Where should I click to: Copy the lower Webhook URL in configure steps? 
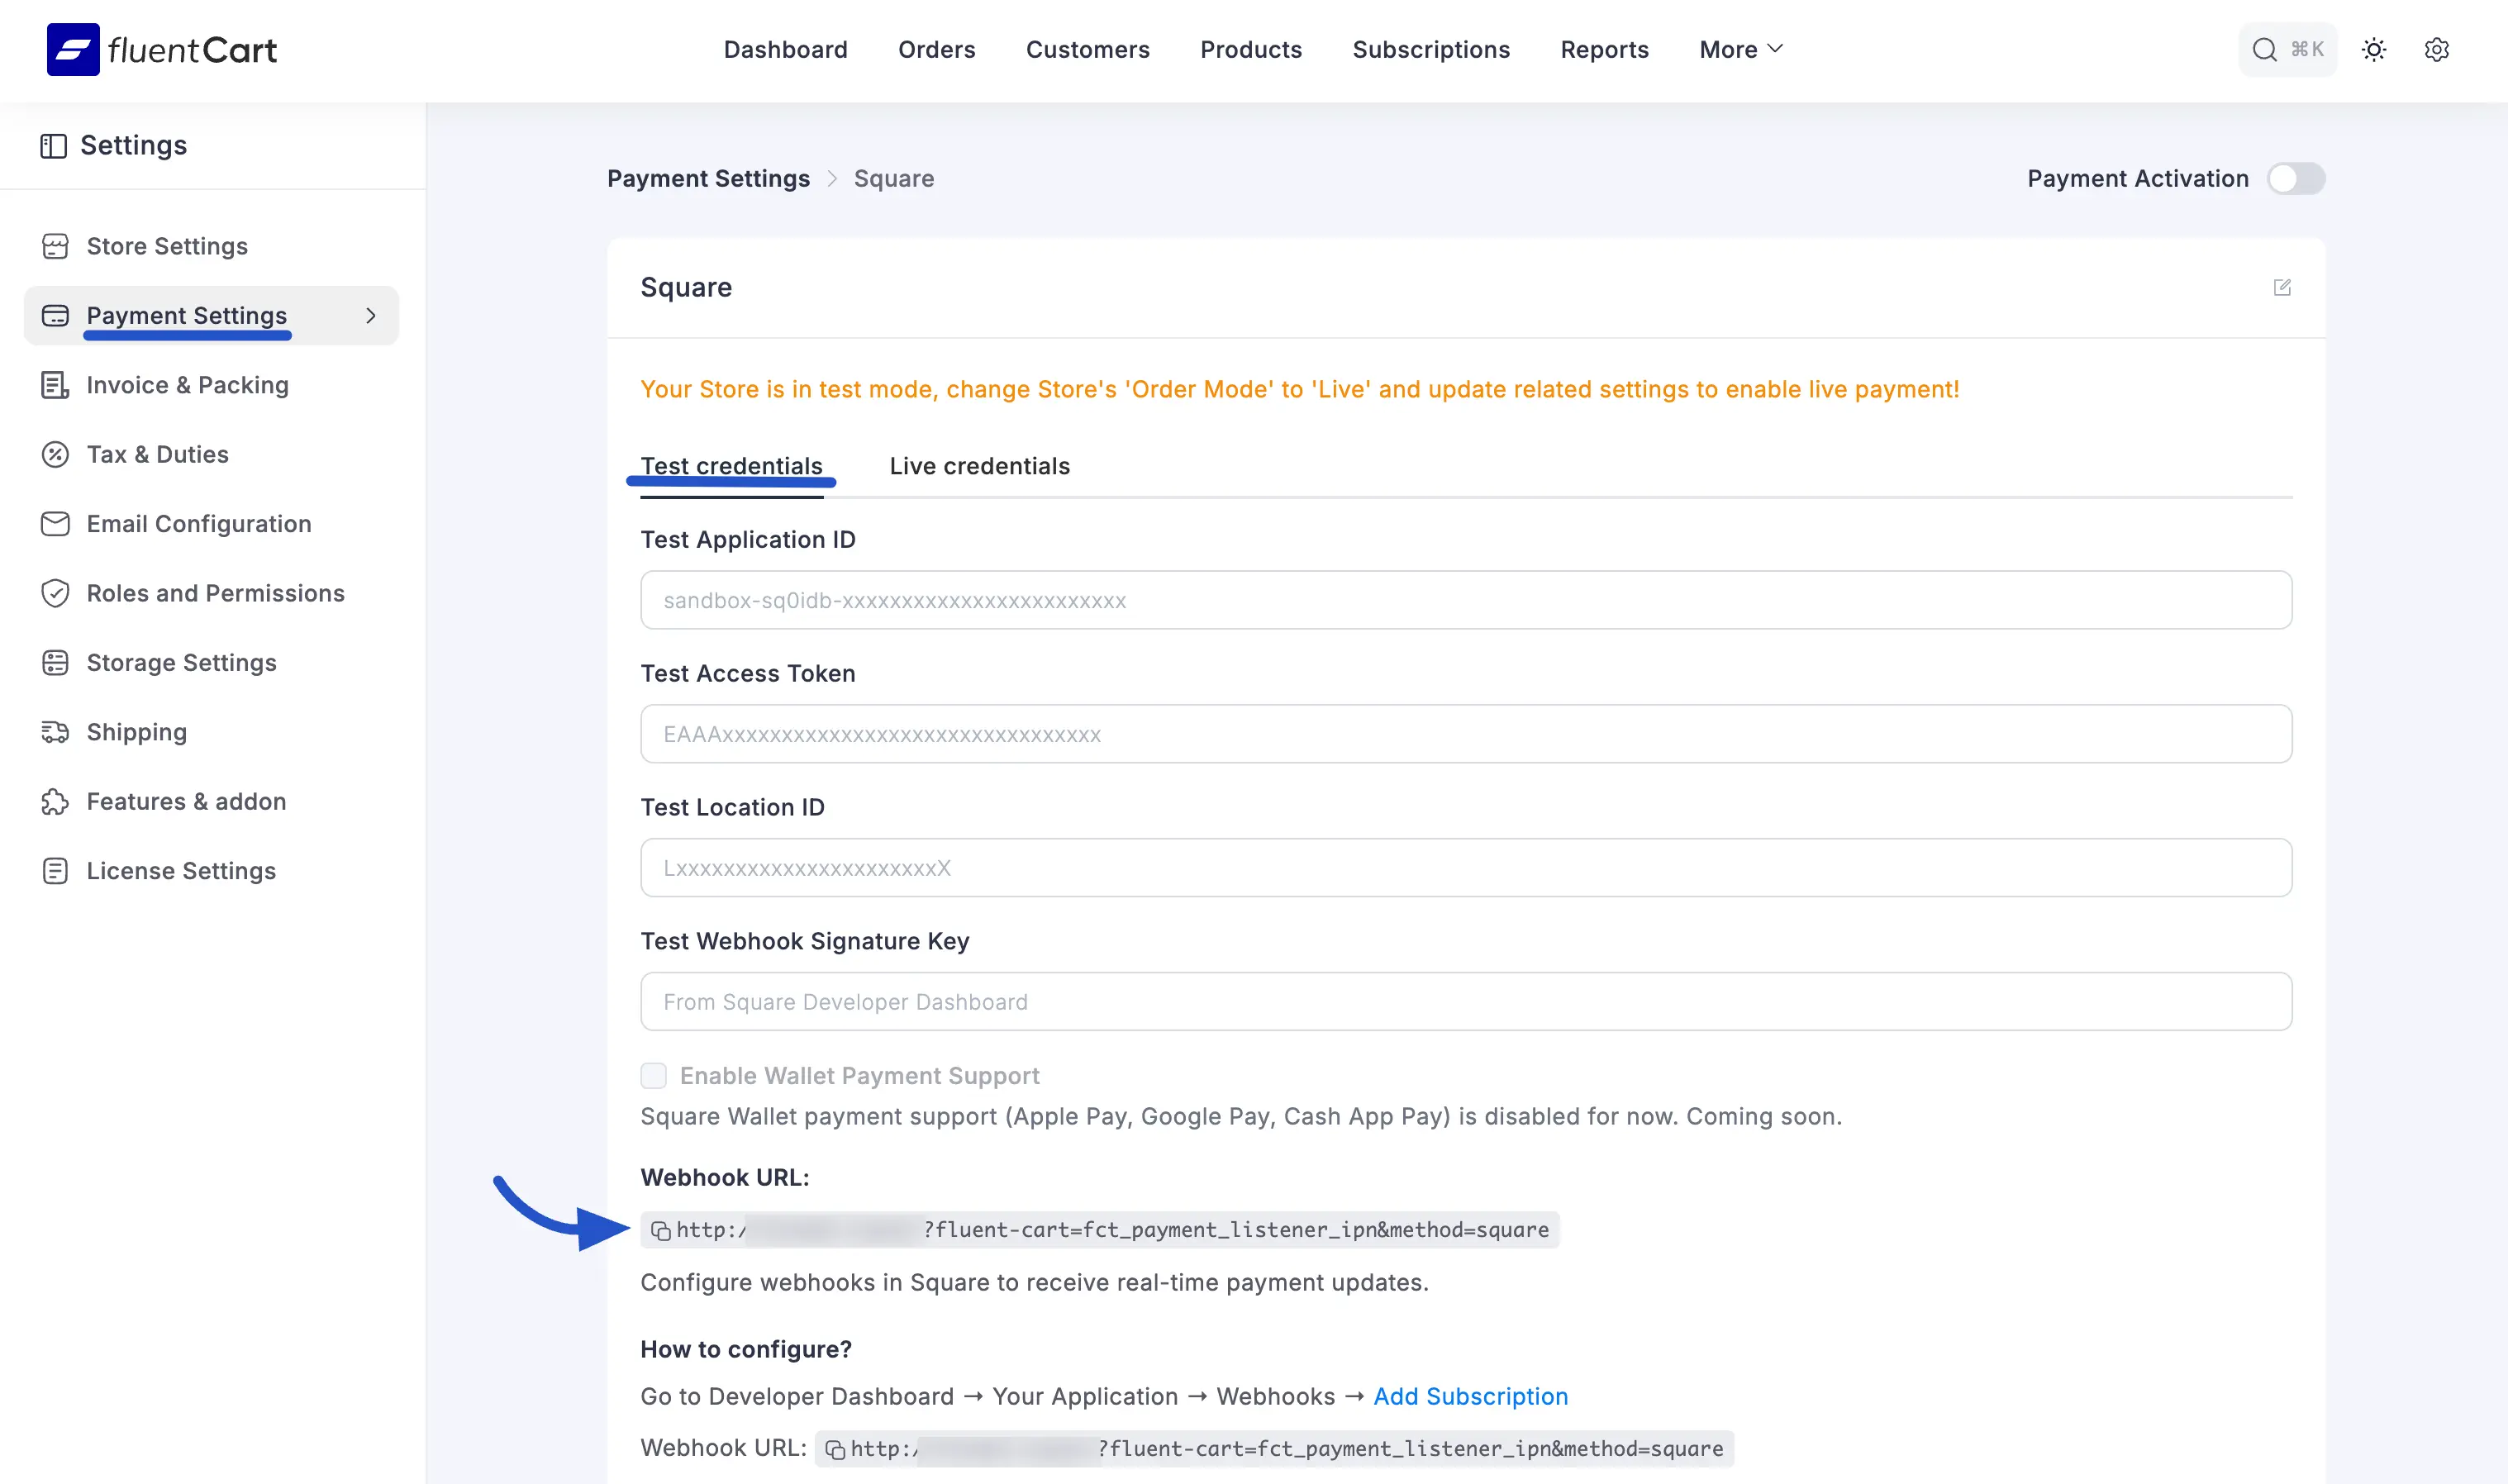click(835, 1449)
